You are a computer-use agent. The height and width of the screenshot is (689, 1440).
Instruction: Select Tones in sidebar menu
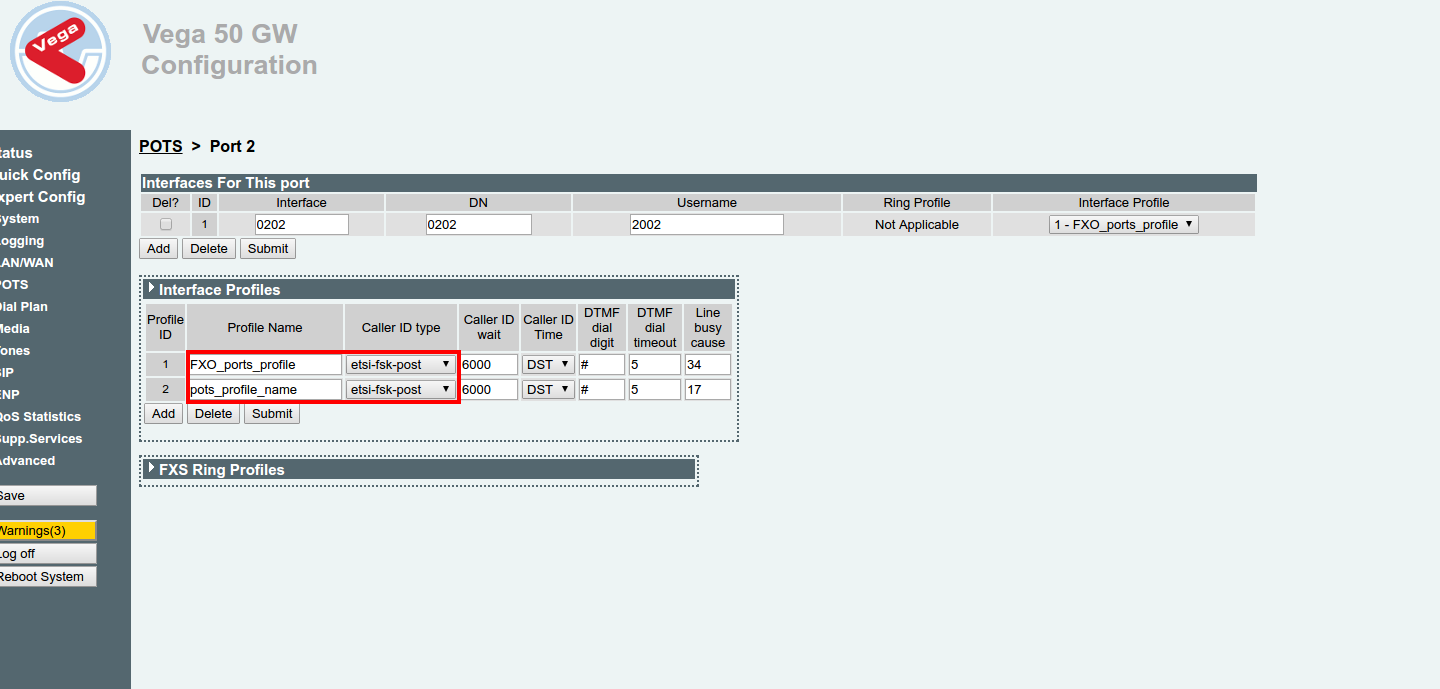tap(15, 351)
